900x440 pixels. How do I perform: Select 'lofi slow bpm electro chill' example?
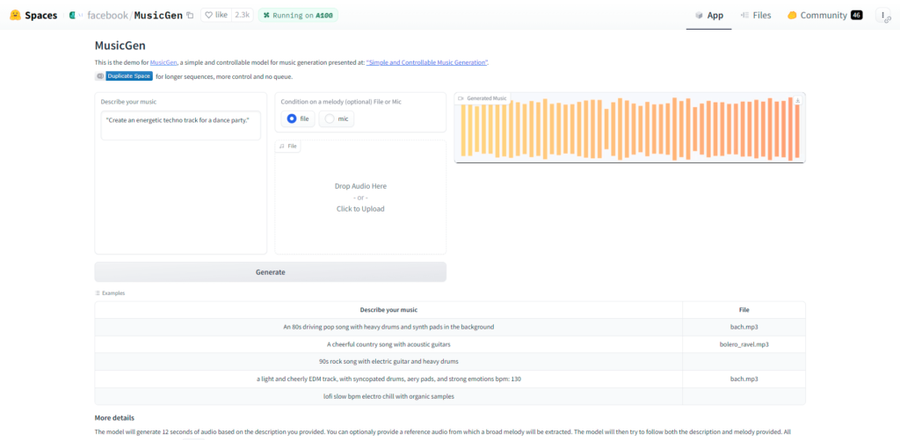point(389,396)
